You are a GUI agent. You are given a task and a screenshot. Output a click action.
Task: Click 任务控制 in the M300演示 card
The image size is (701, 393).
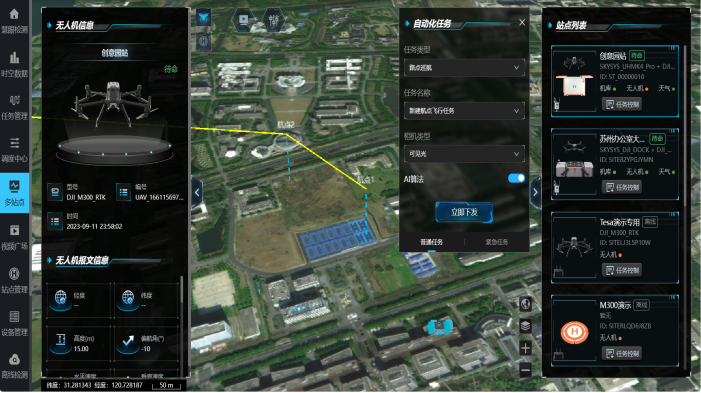coord(622,354)
